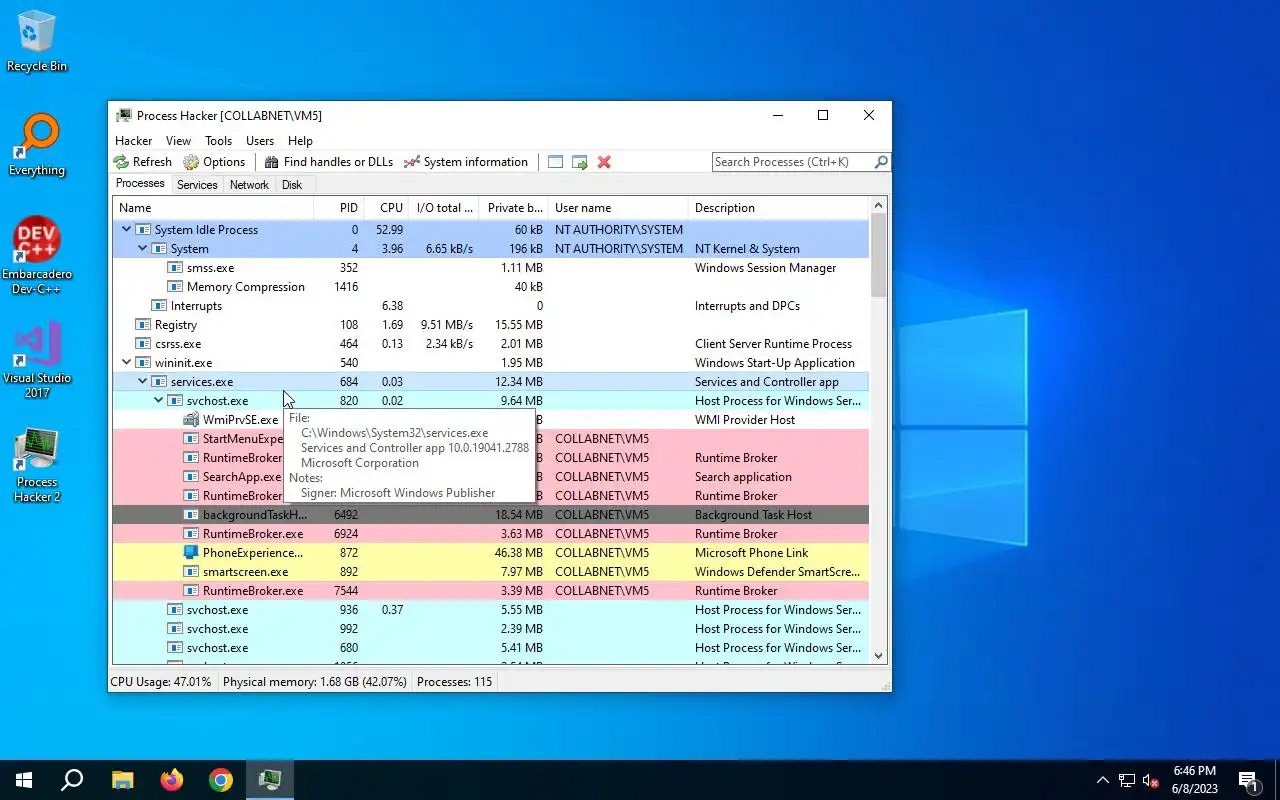Open the Tools menu
The height and width of the screenshot is (800, 1280).
tap(218, 141)
